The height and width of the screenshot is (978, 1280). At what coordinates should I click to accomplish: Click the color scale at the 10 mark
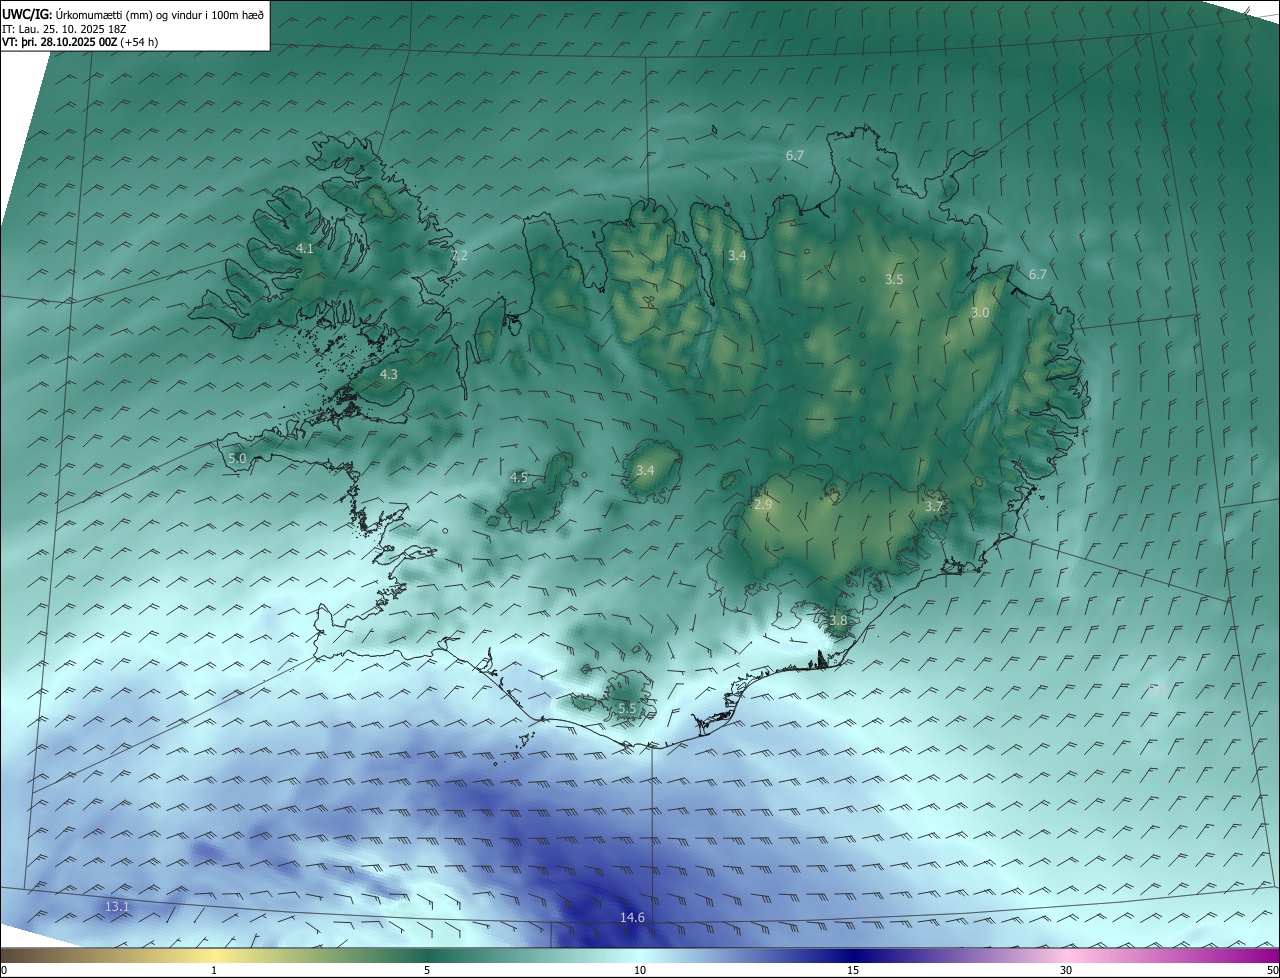640,956
